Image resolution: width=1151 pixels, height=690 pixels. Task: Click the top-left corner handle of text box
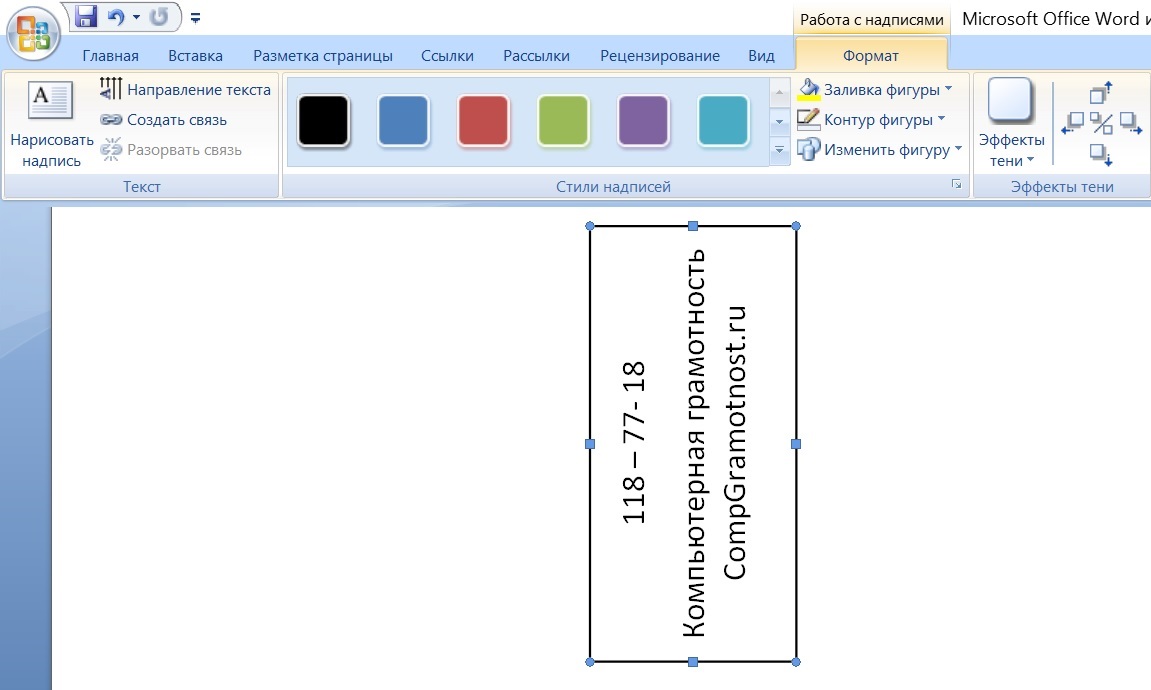tap(590, 226)
